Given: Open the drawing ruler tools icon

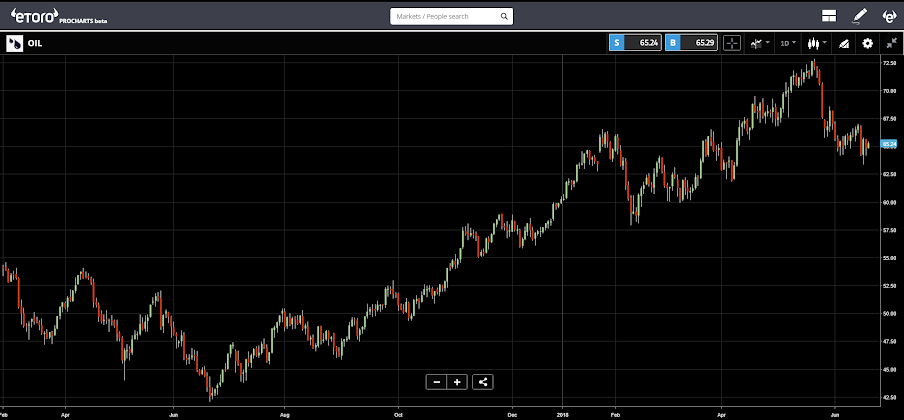Looking at the screenshot, I should coord(844,43).
